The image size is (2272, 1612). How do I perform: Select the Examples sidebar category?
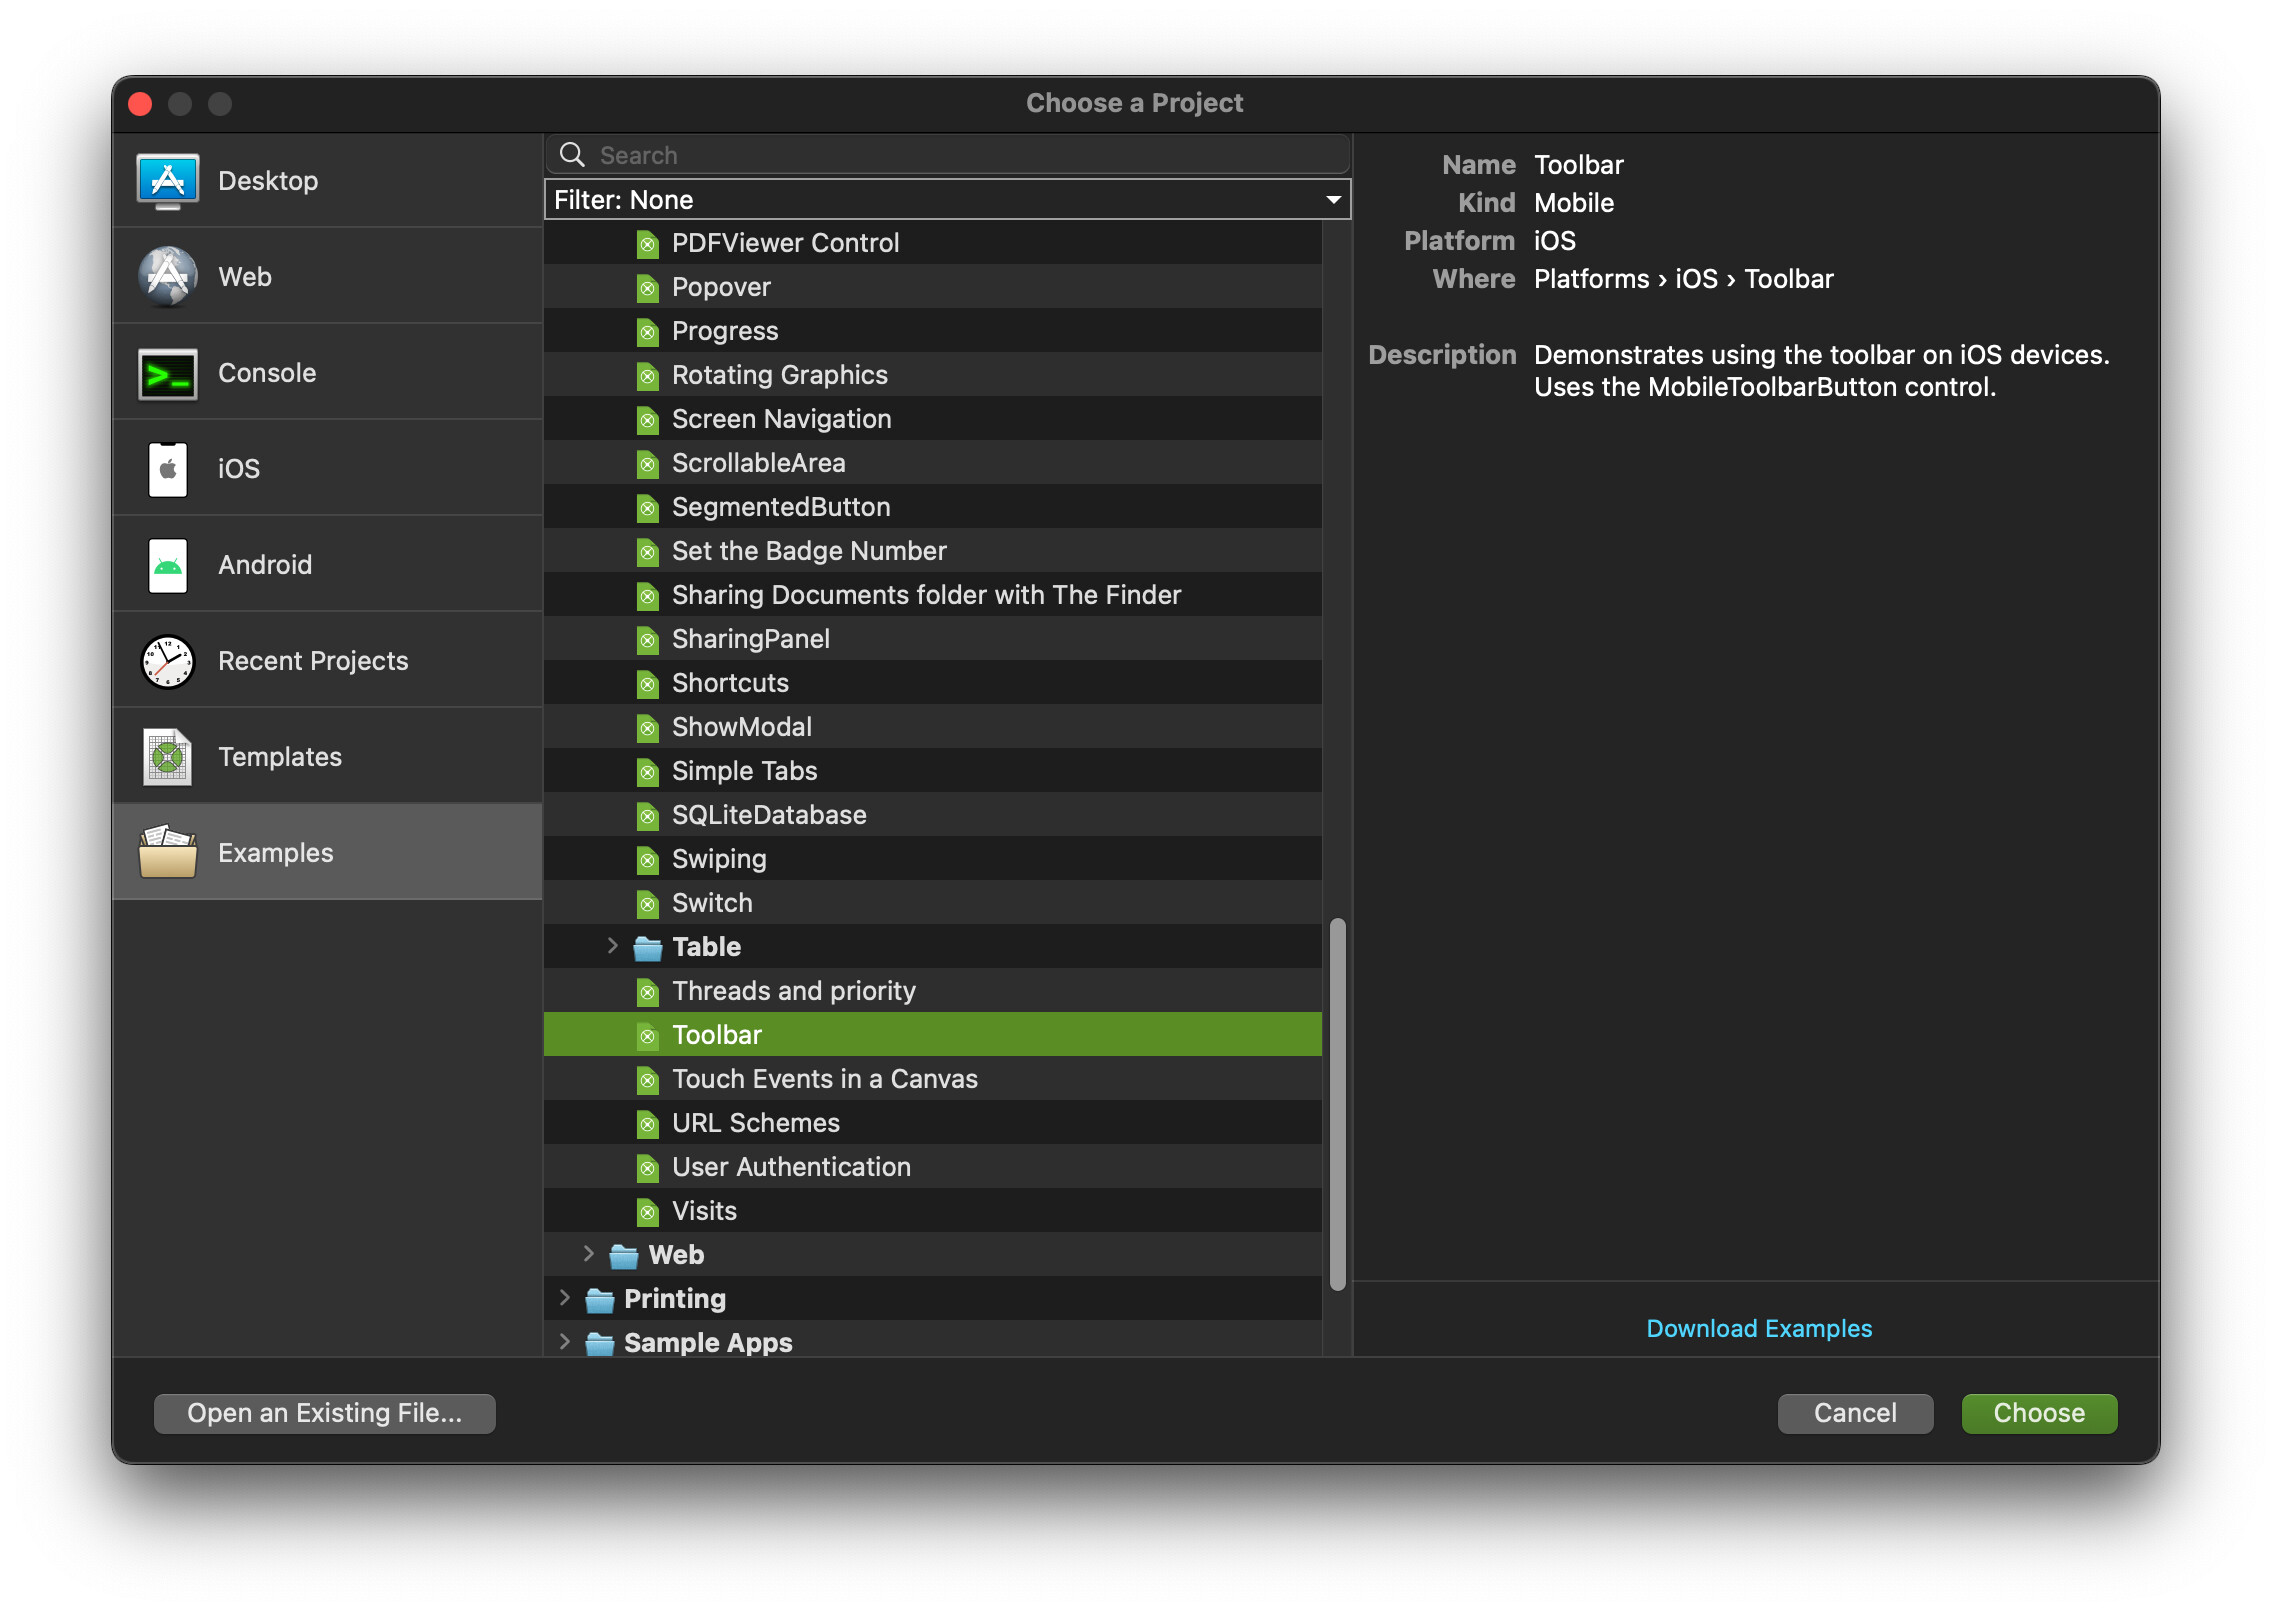tap(328, 852)
